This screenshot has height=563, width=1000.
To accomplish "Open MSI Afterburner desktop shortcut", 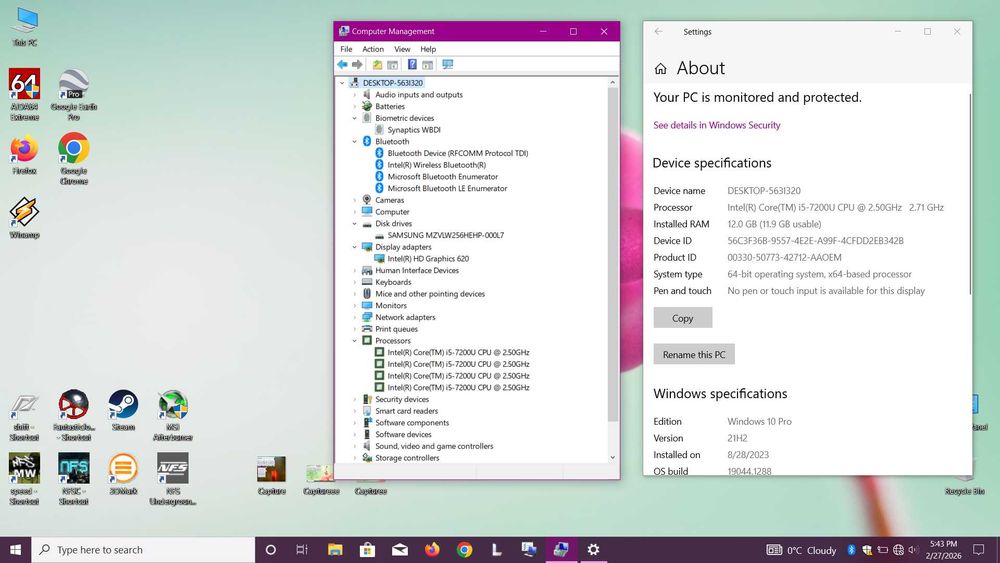I will point(173,416).
